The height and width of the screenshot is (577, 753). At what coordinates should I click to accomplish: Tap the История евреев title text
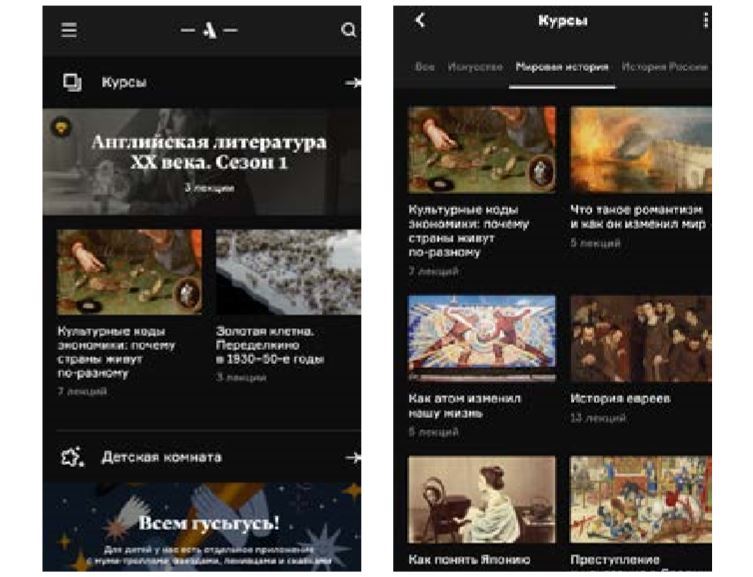(x=620, y=398)
